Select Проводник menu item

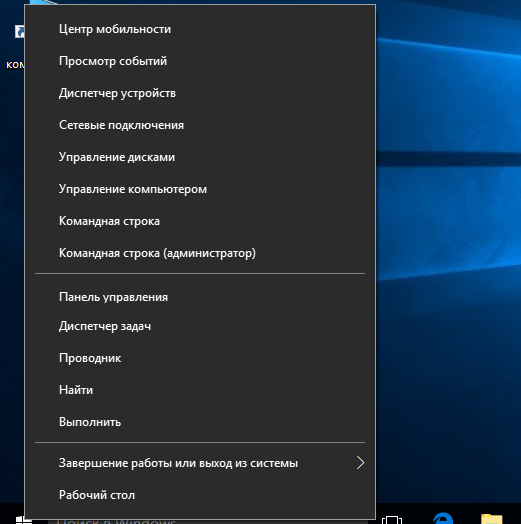[x=200, y=358]
